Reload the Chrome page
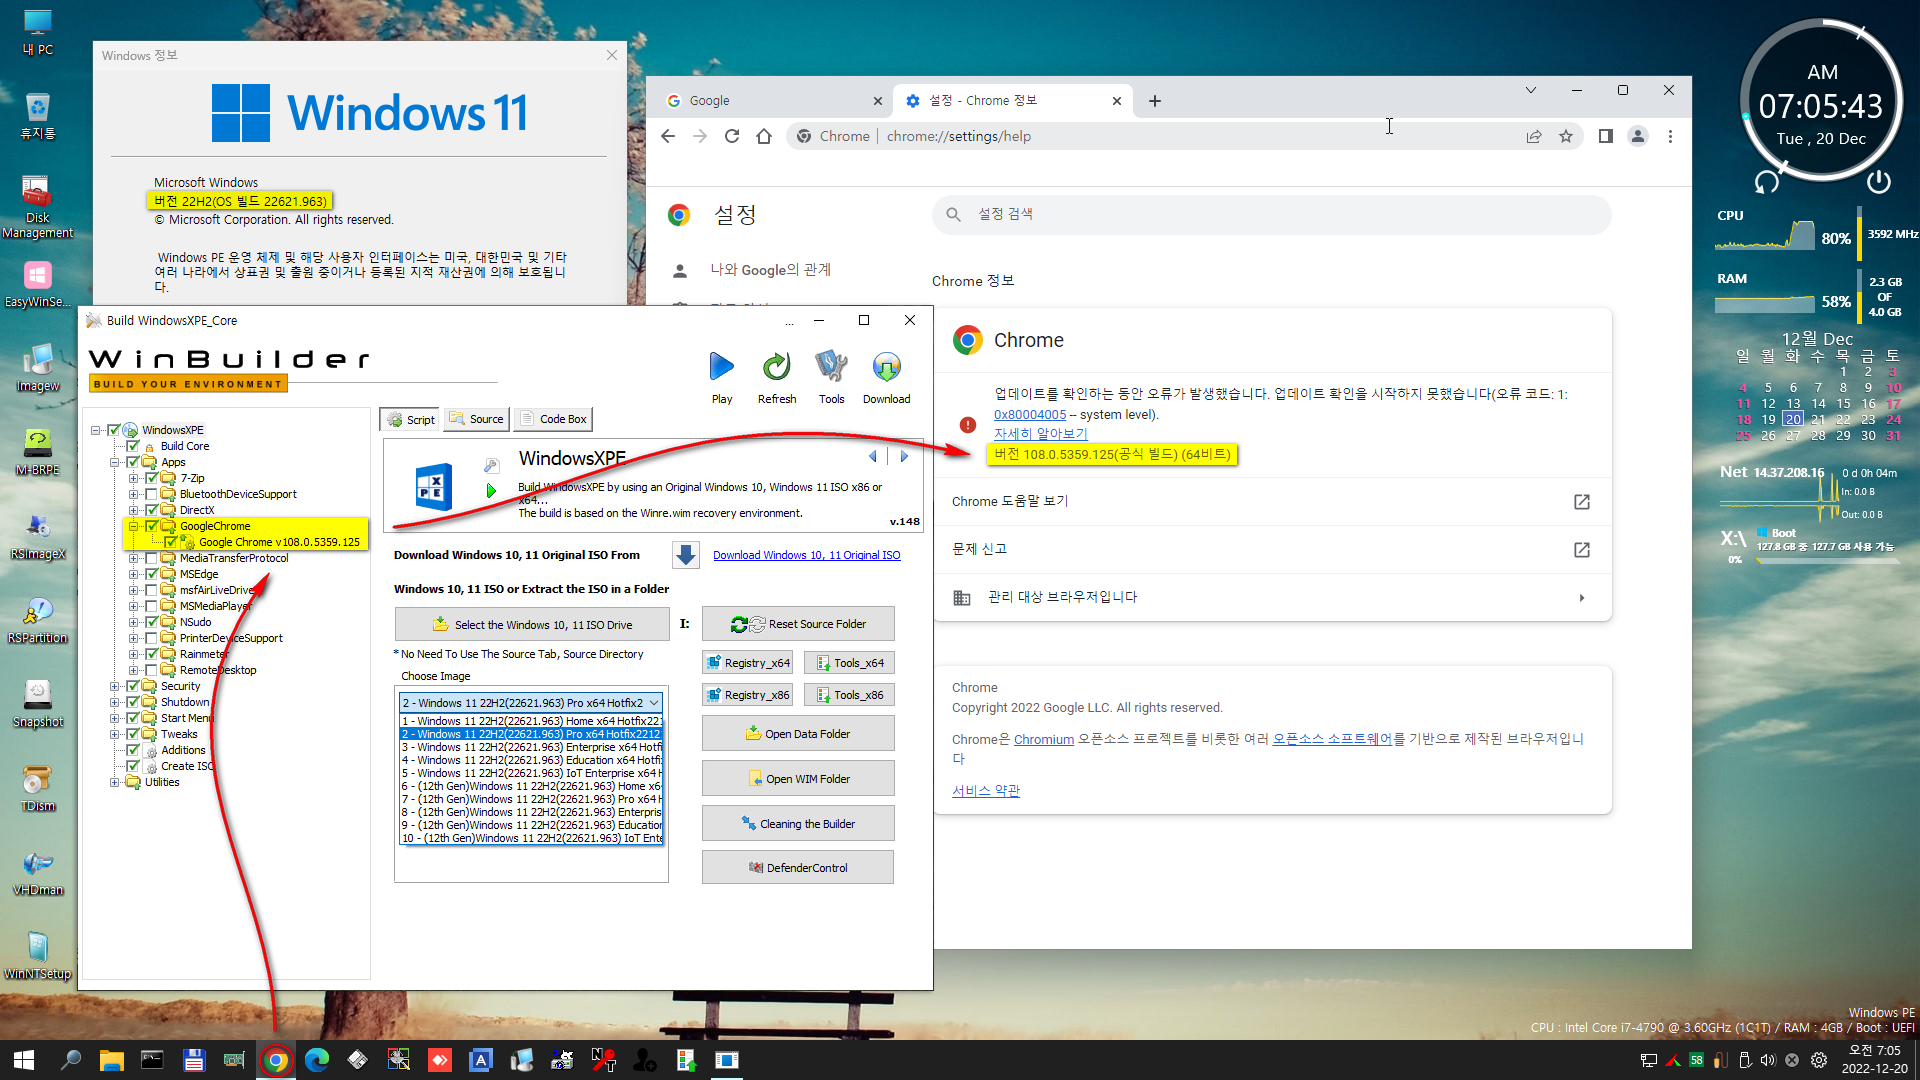The height and width of the screenshot is (1080, 1920). pos(732,136)
